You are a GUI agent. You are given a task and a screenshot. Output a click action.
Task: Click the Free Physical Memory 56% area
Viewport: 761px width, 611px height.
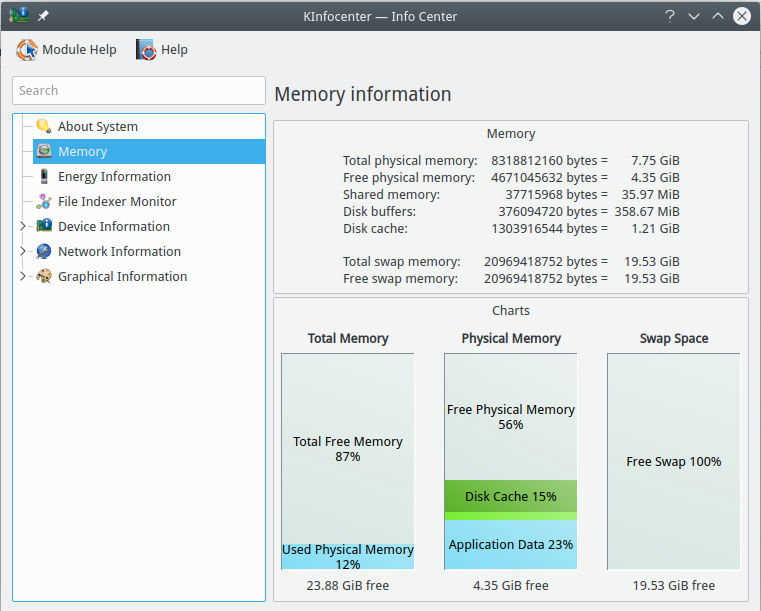(511, 417)
